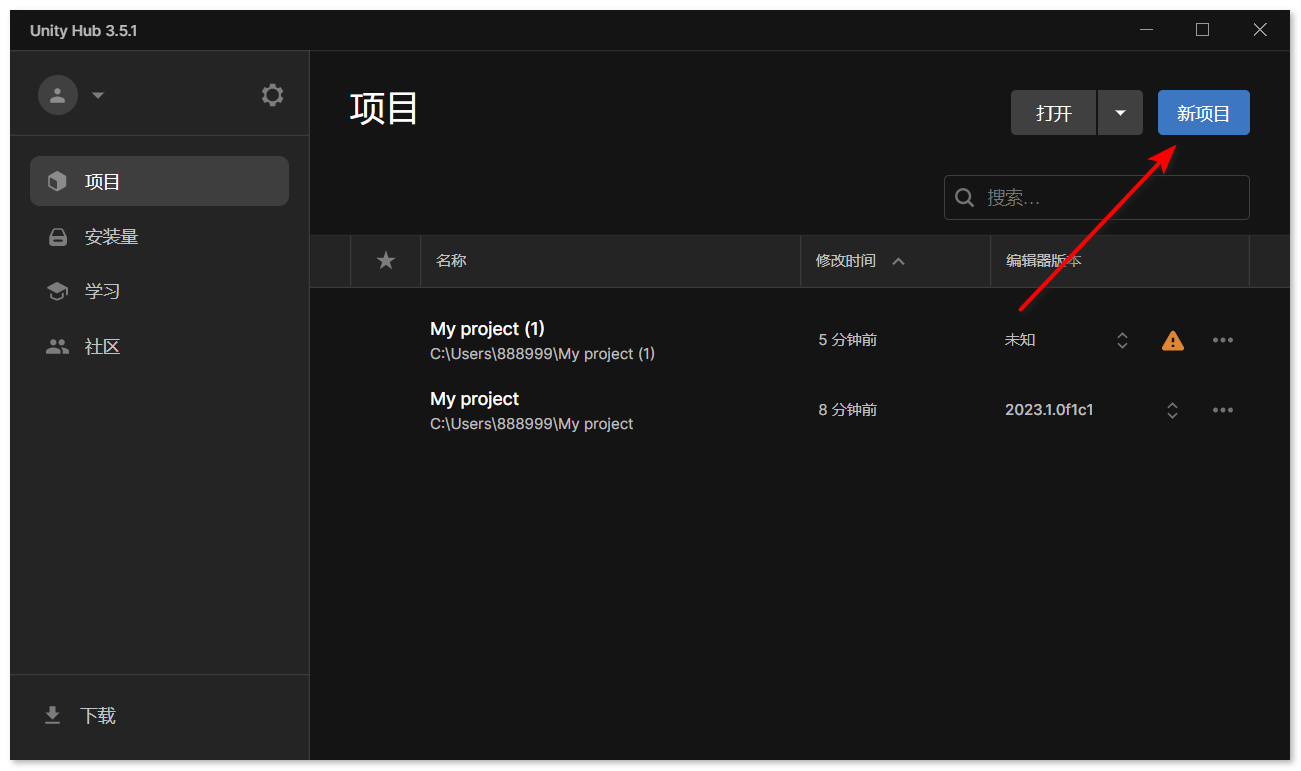Screen dimensions: 1301x771
Task: Click the orange warning icon for My project (1)
Action: [1173, 341]
